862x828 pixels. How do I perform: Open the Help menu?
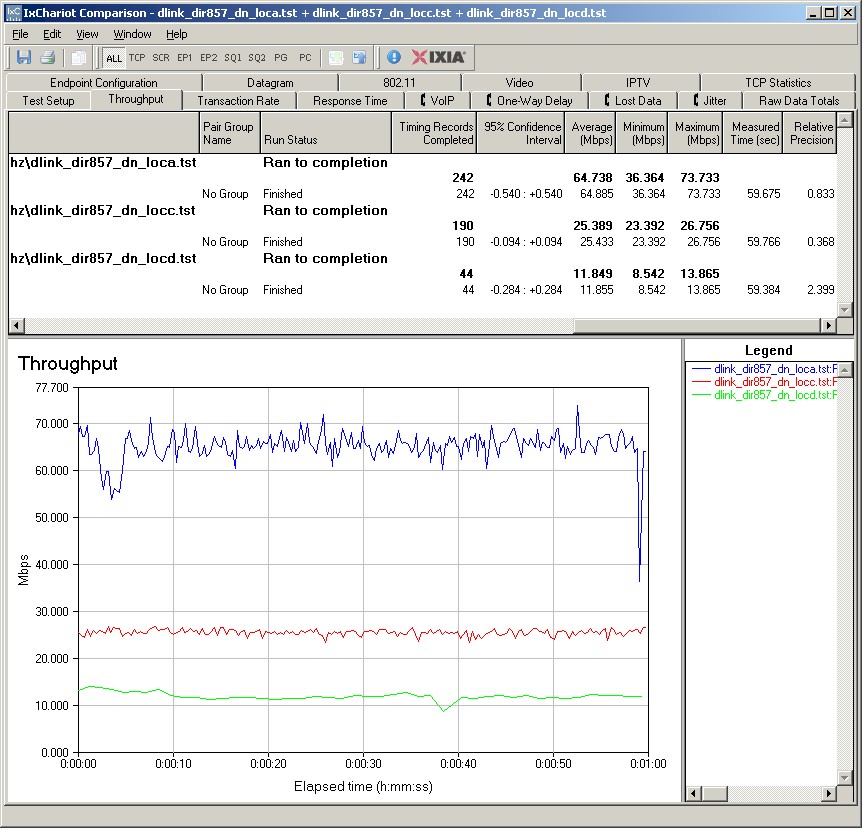click(177, 34)
